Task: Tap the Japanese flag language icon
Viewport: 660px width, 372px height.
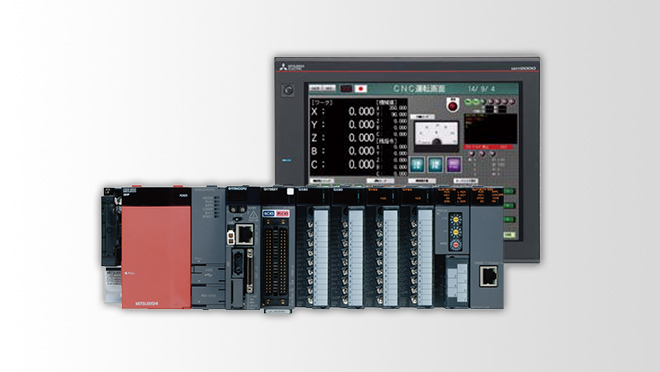Action: coord(361,89)
